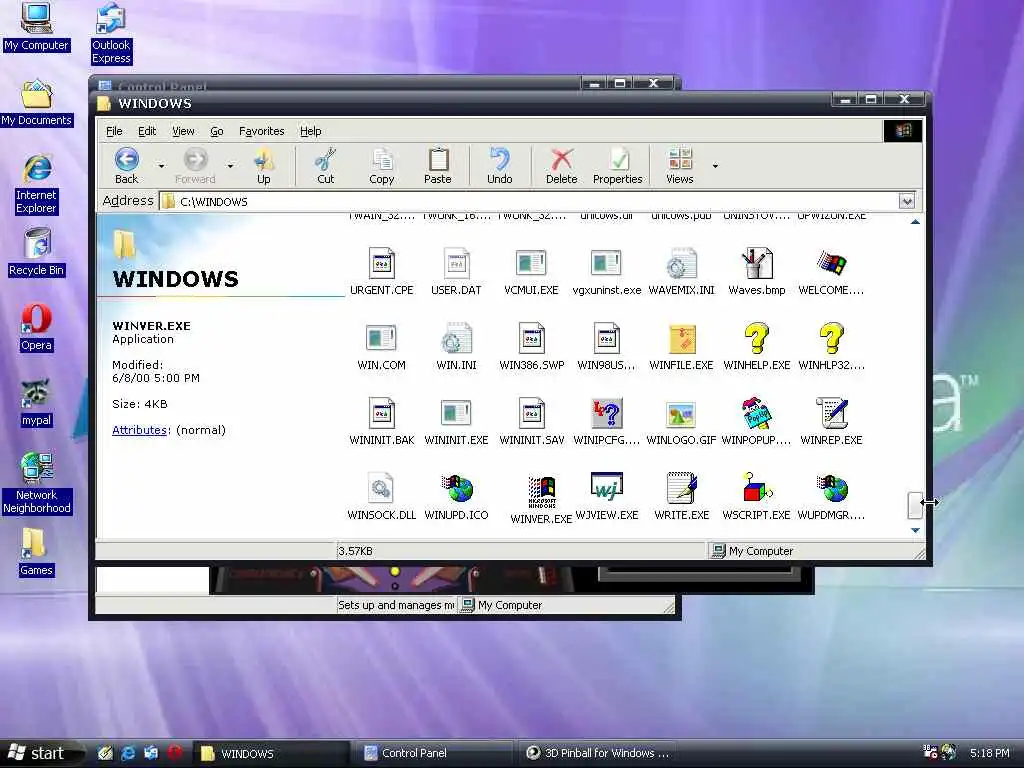Click the file list scroll up arrow
Image resolution: width=1024 pixels, height=768 pixels.
(x=915, y=222)
